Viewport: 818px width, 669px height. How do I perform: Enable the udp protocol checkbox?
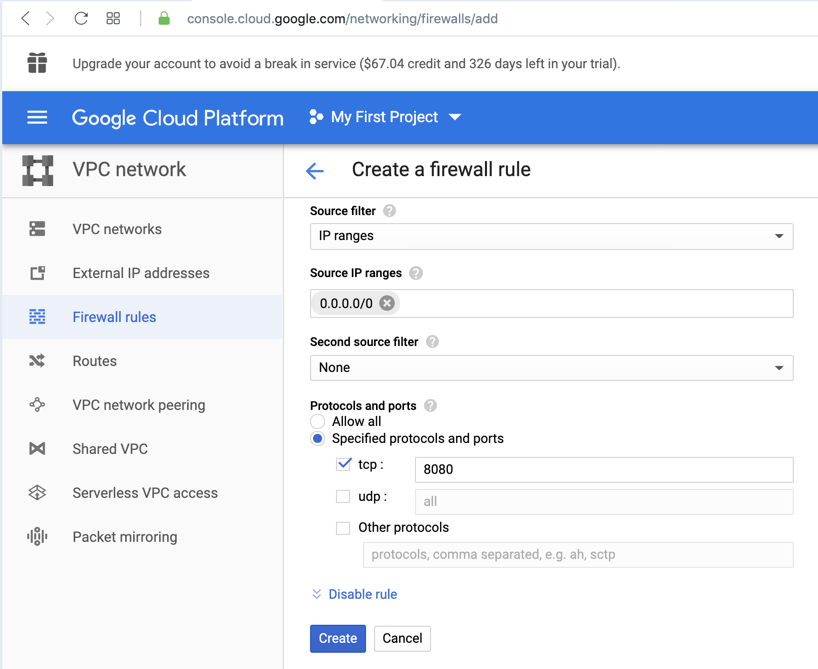click(x=344, y=496)
